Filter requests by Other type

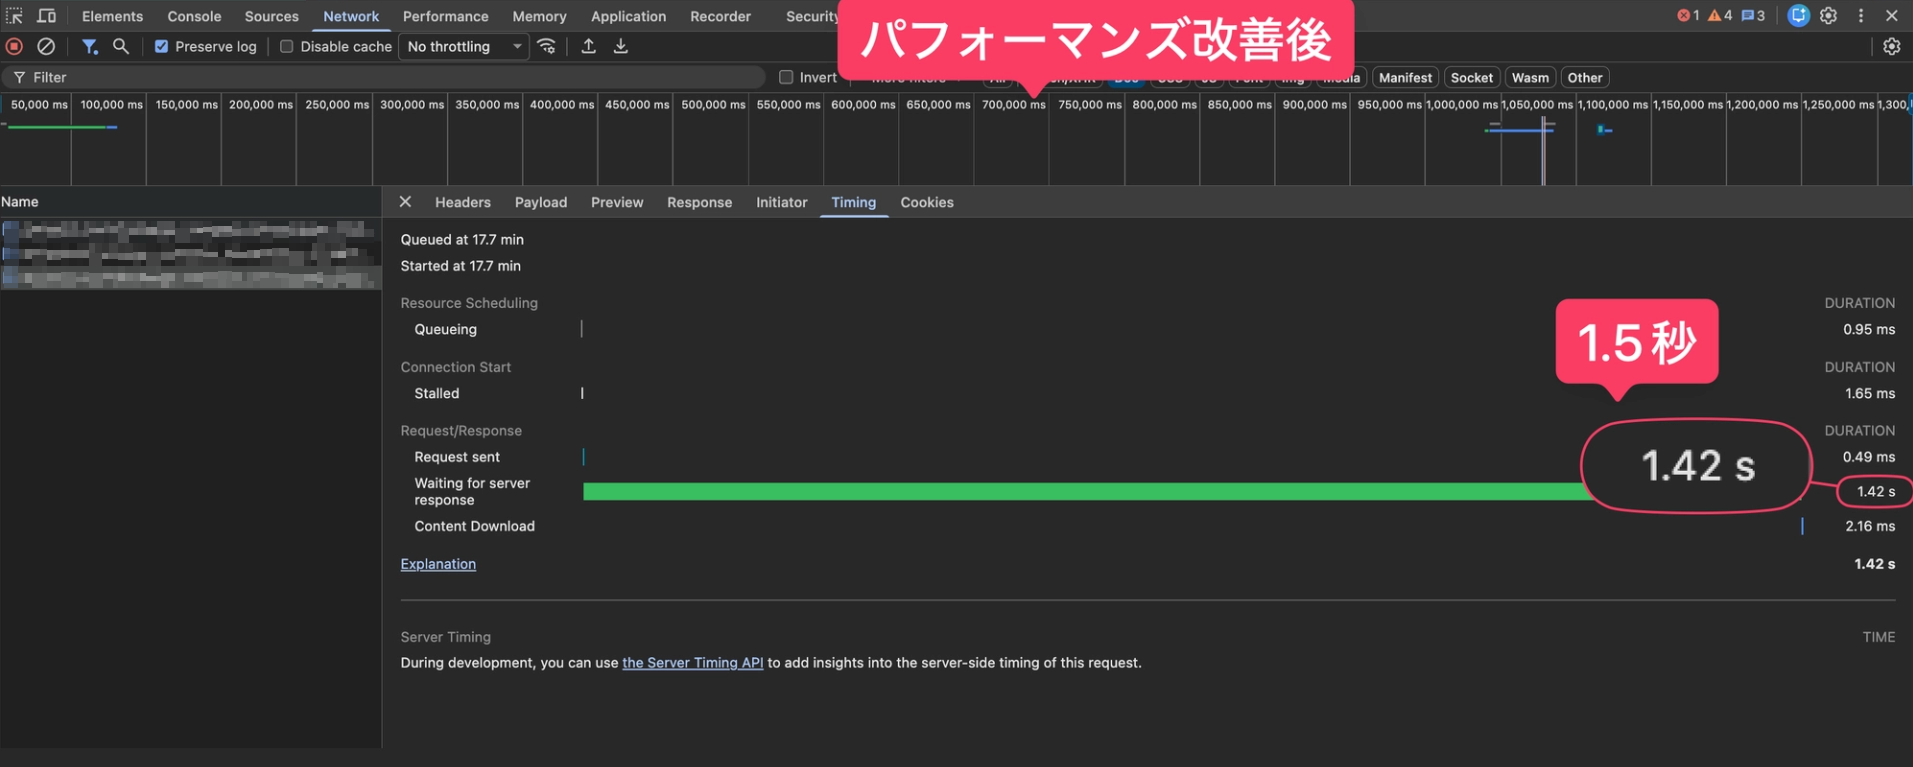tap(1584, 77)
